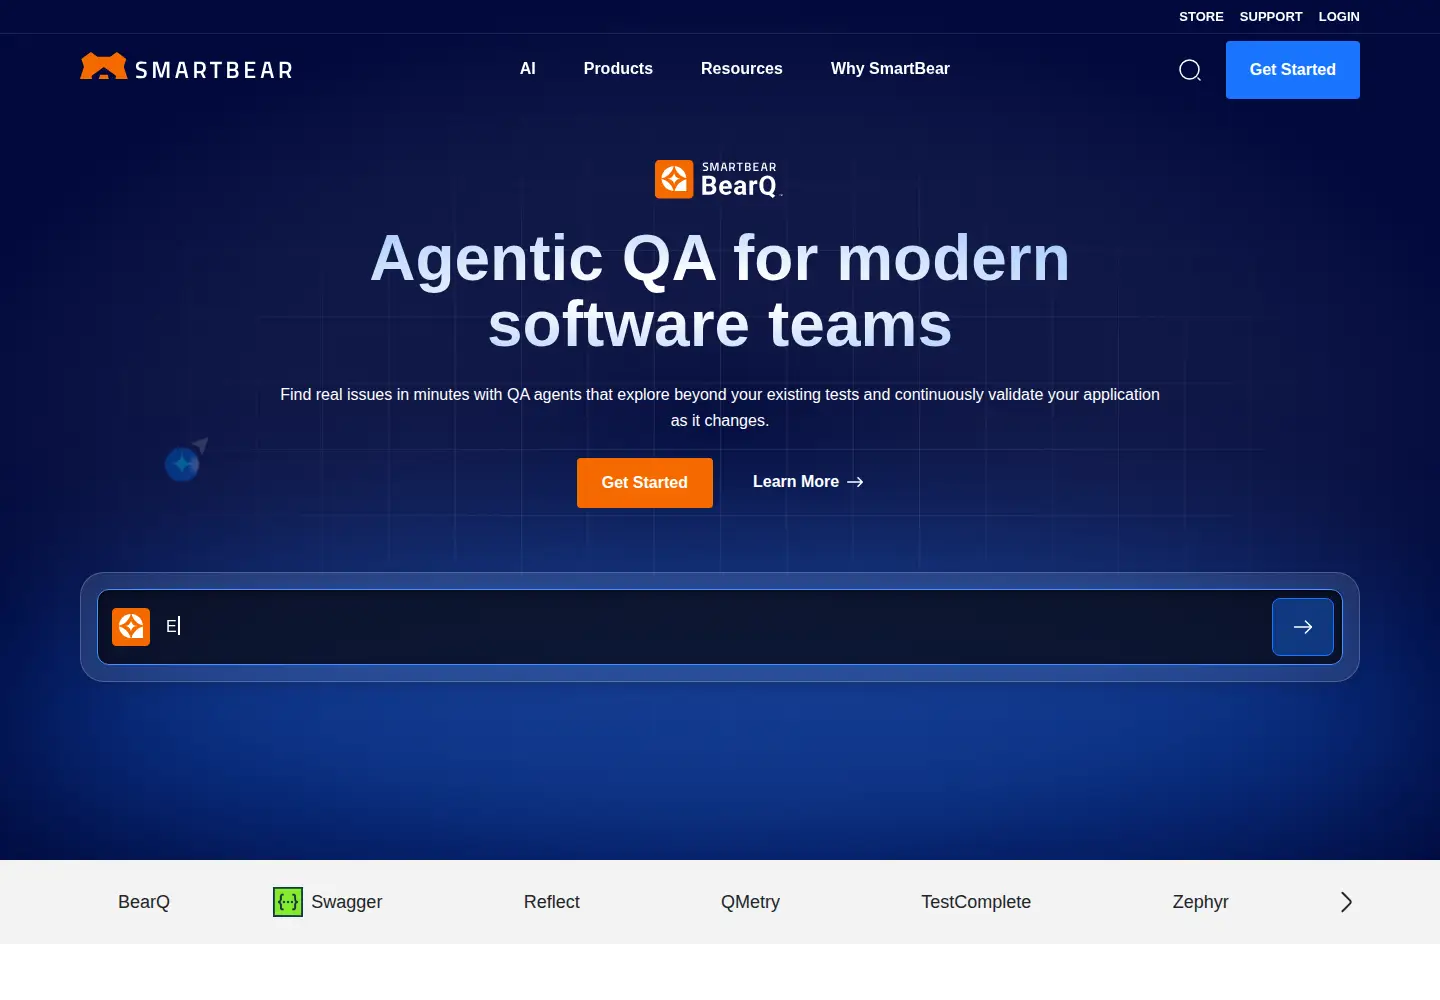Submit the prompt with the arrow button
The image size is (1440, 1000).
click(x=1303, y=627)
